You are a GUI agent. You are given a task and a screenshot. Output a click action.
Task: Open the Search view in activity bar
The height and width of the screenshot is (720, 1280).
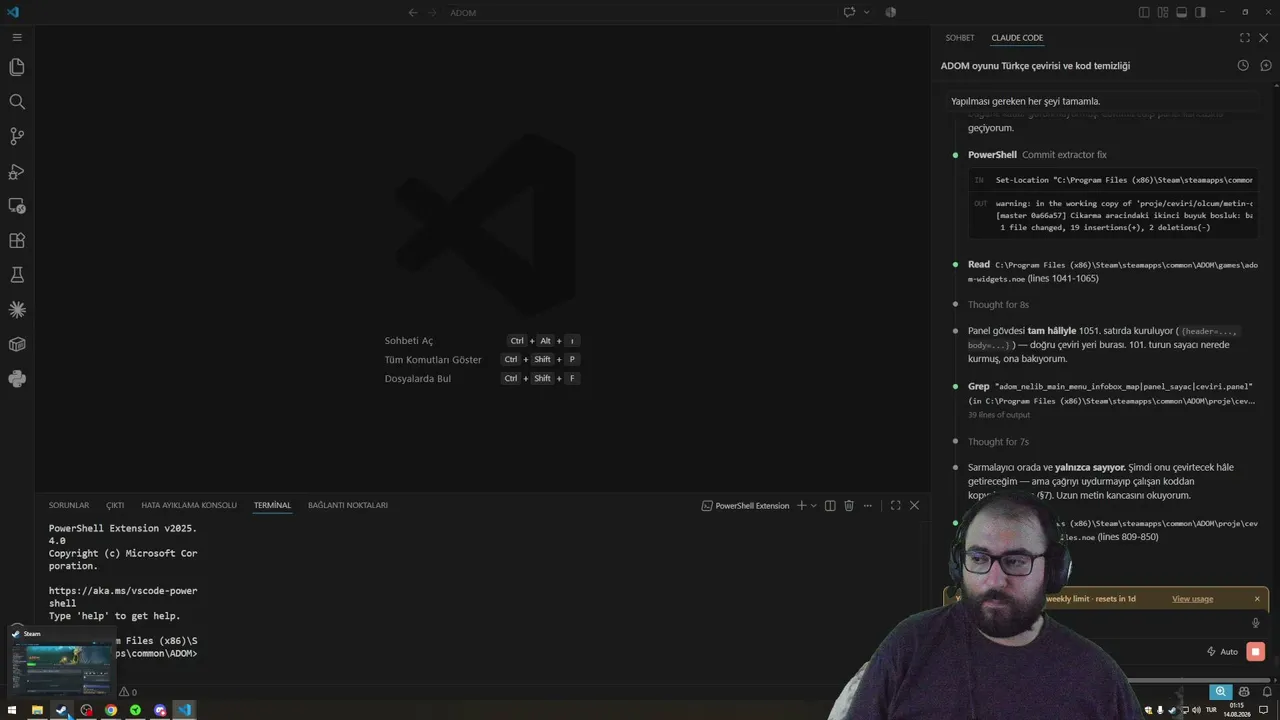click(17, 102)
